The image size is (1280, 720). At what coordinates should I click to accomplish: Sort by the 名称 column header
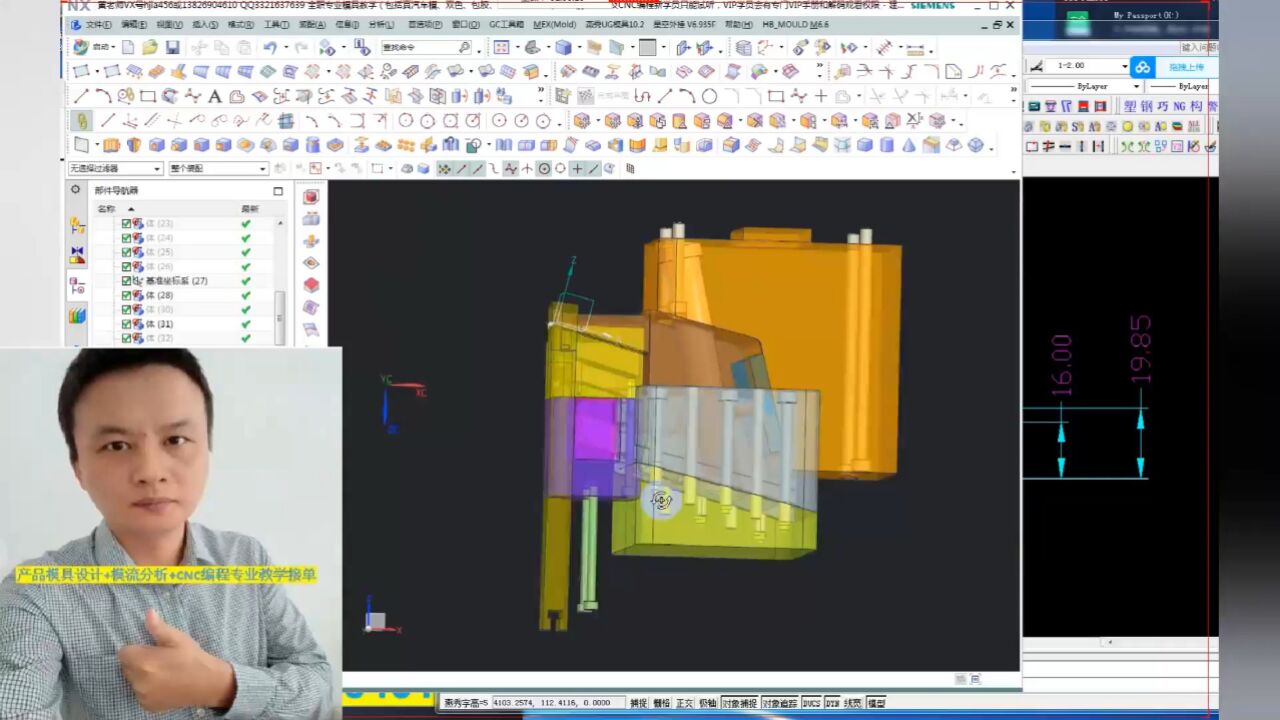pyautogui.click(x=105, y=208)
